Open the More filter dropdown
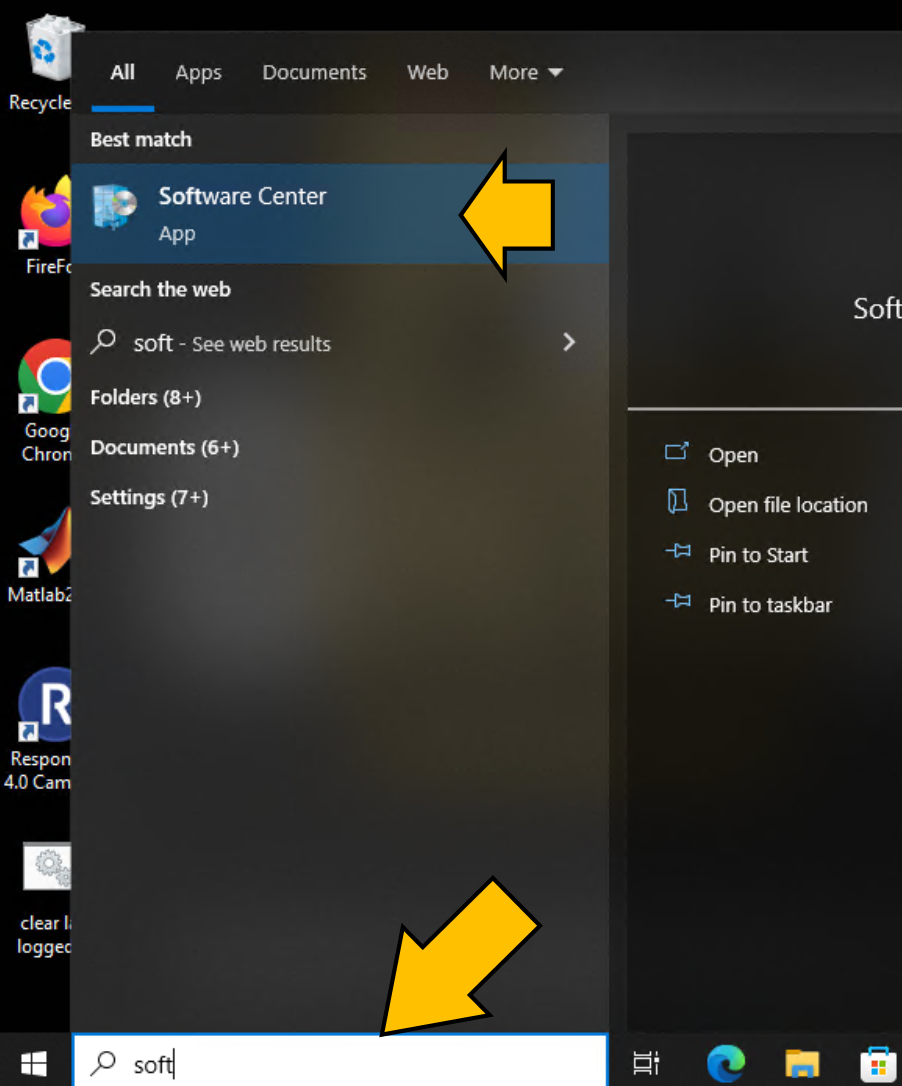 tap(525, 72)
